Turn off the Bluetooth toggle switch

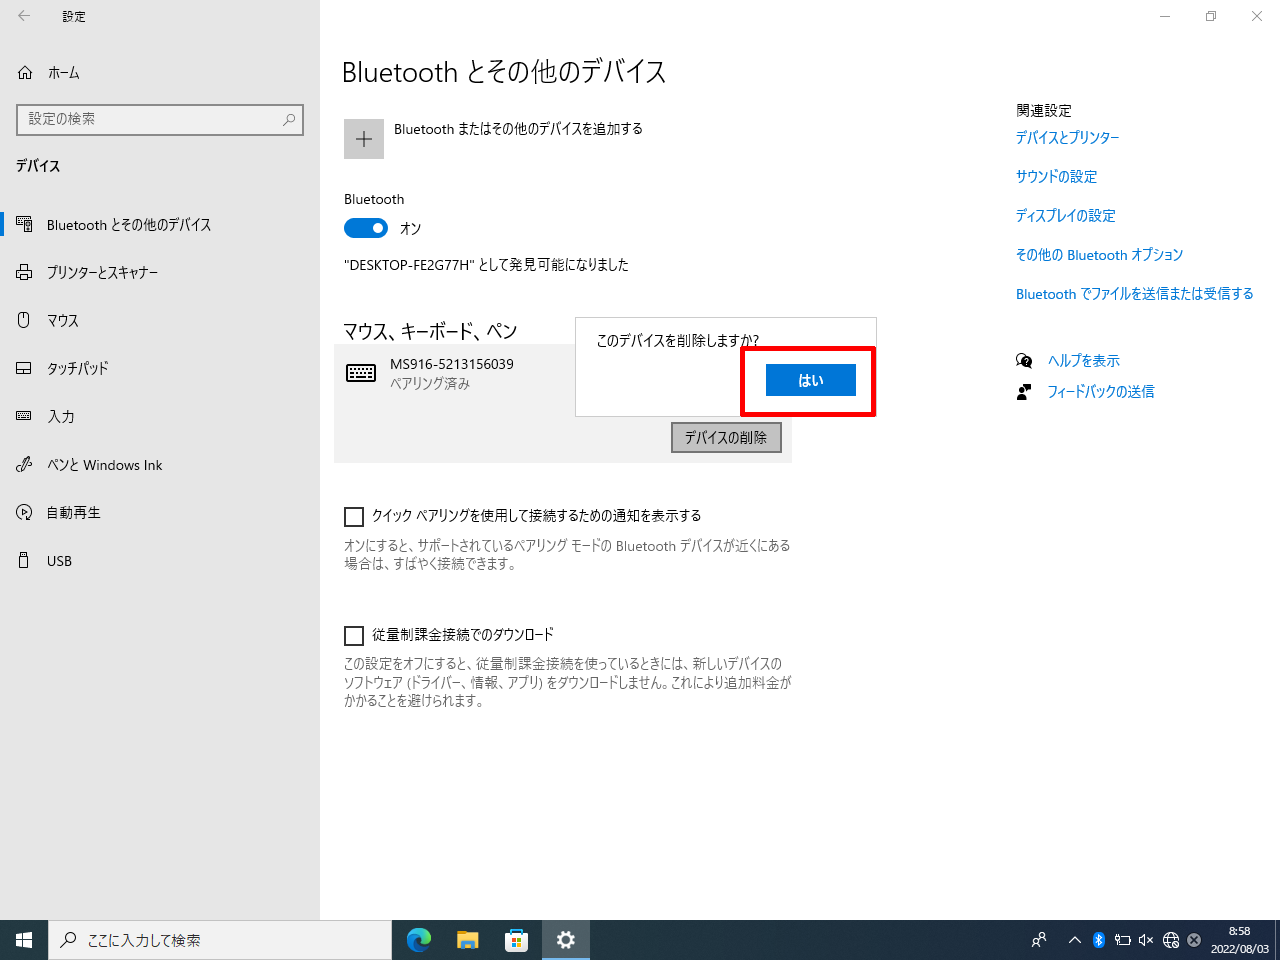(x=366, y=228)
